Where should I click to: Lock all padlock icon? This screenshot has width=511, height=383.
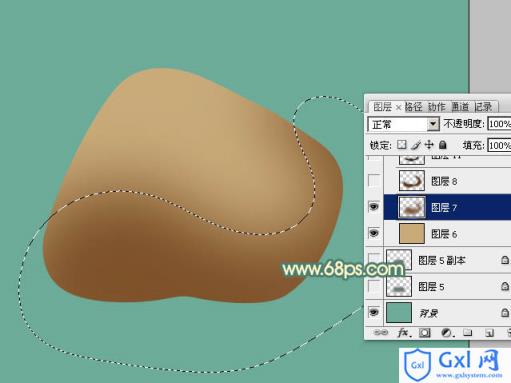(442, 145)
